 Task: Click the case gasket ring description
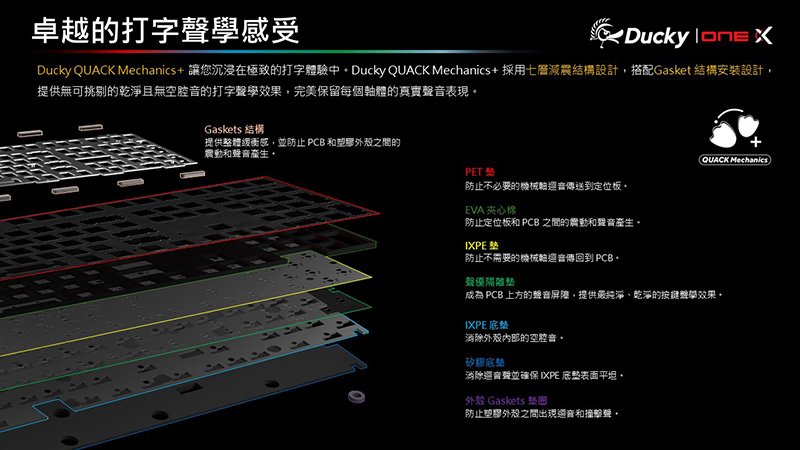pyautogui.click(x=541, y=414)
